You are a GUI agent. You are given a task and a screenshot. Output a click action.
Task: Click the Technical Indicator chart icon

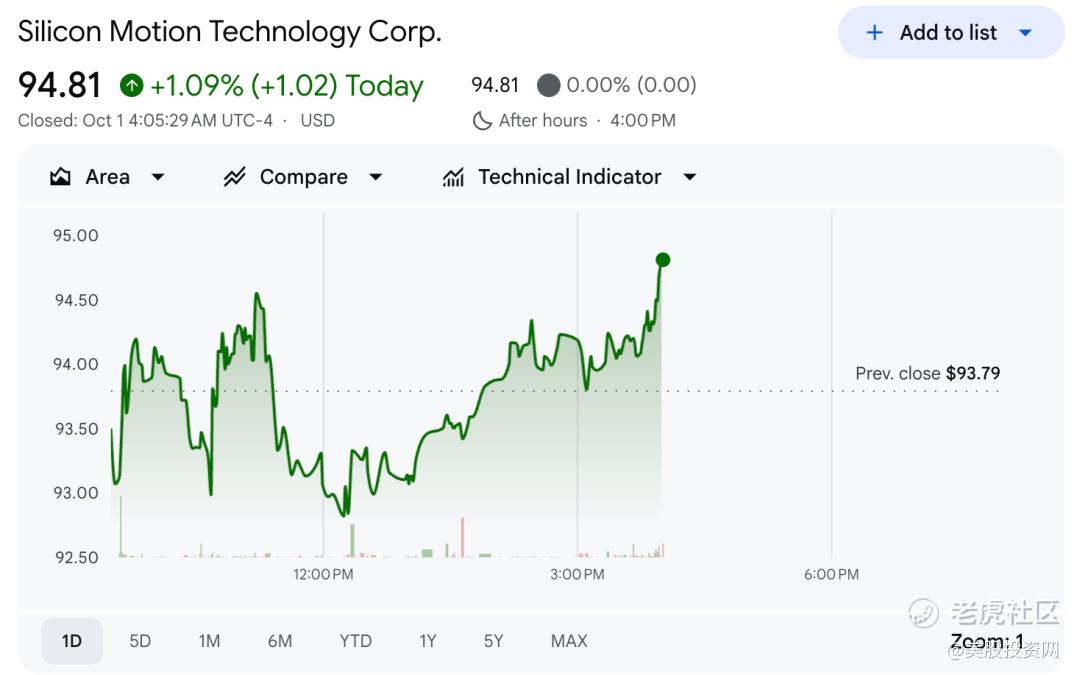[x=453, y=177]
